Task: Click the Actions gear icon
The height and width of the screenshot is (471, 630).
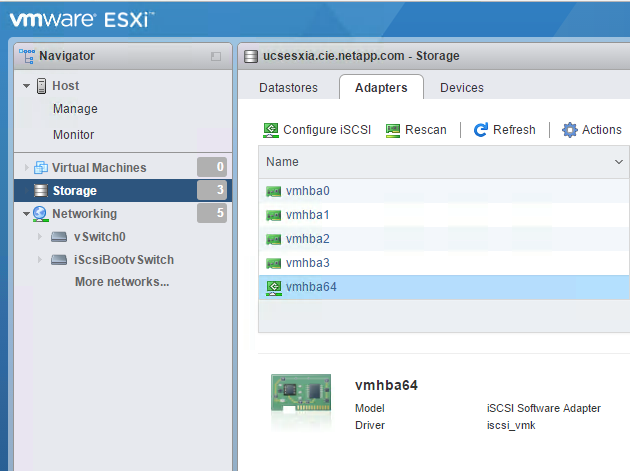Action: point(569,130)
